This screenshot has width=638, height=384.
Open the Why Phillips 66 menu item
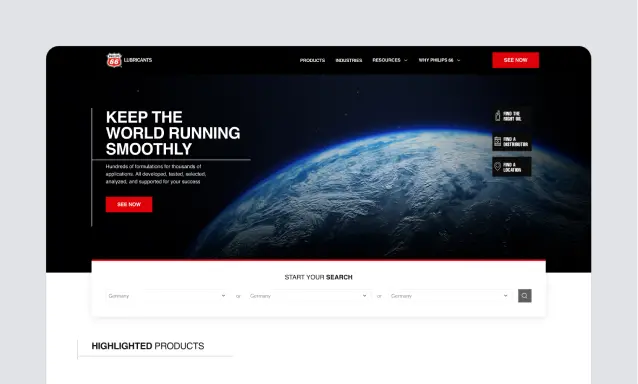coord(436,60)
